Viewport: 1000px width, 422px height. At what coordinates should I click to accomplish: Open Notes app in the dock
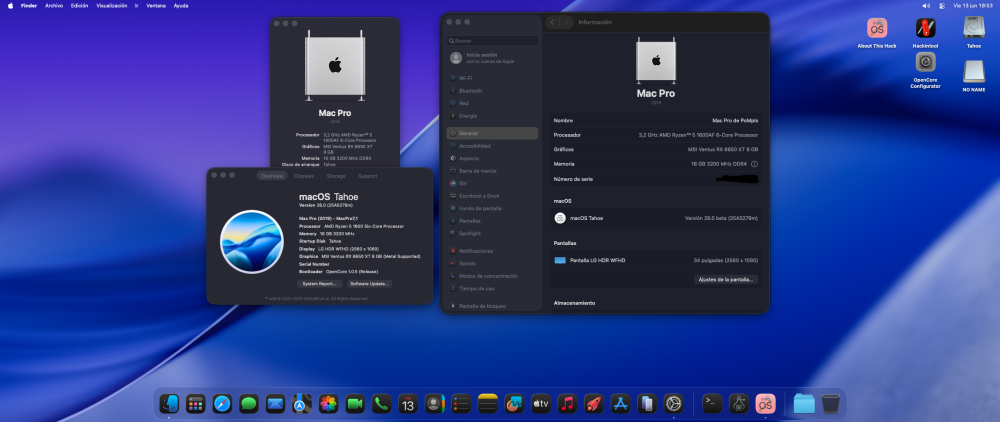tap(488, 404)
